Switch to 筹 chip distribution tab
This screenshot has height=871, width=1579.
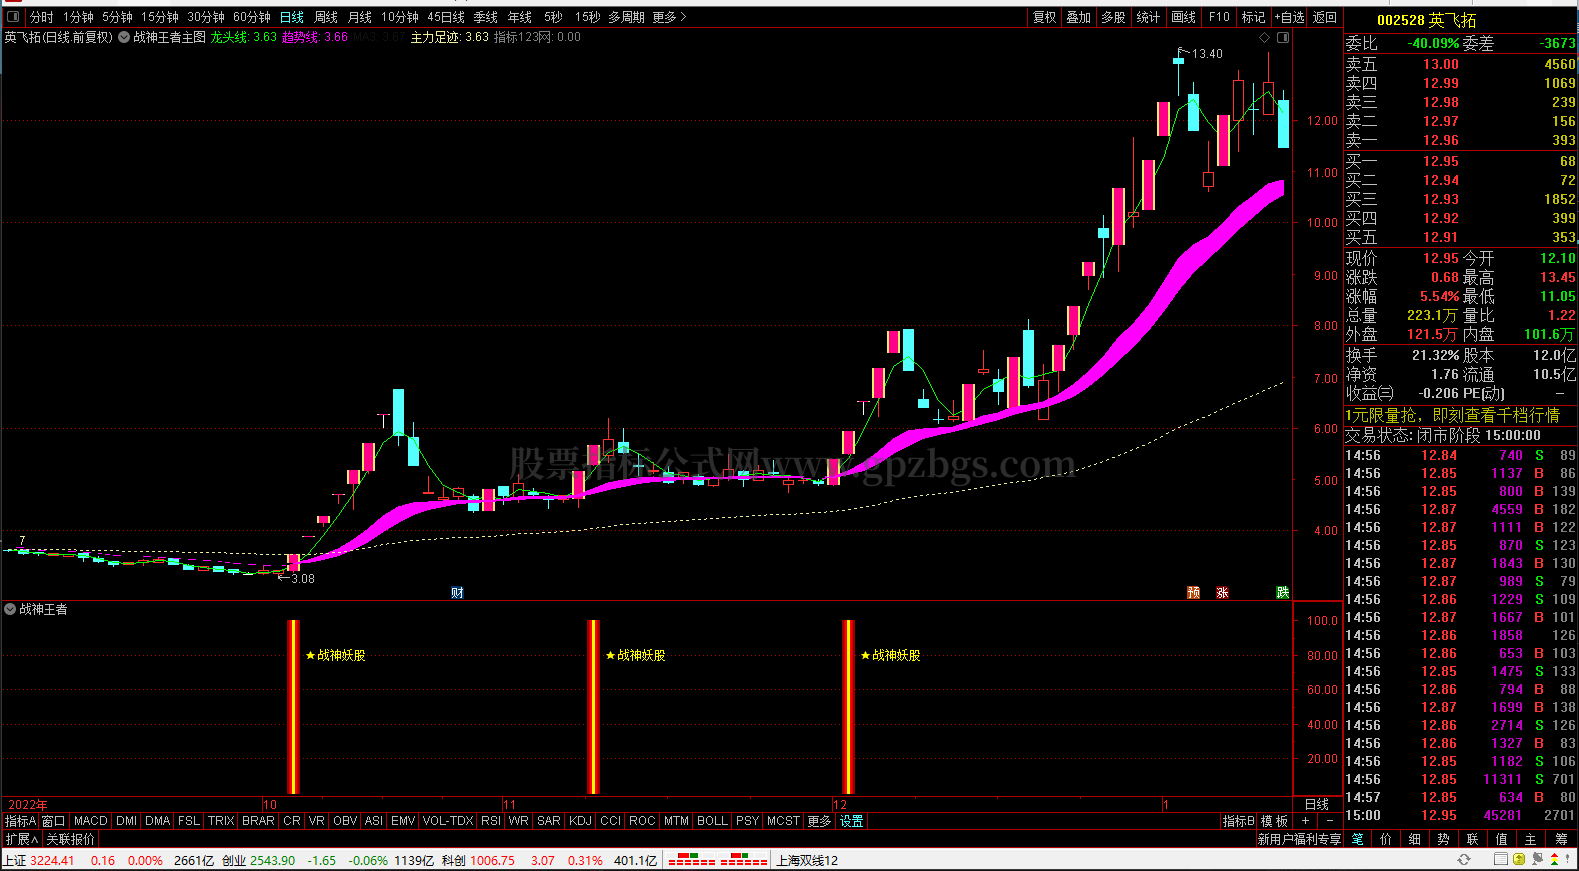pos(1562,839)
